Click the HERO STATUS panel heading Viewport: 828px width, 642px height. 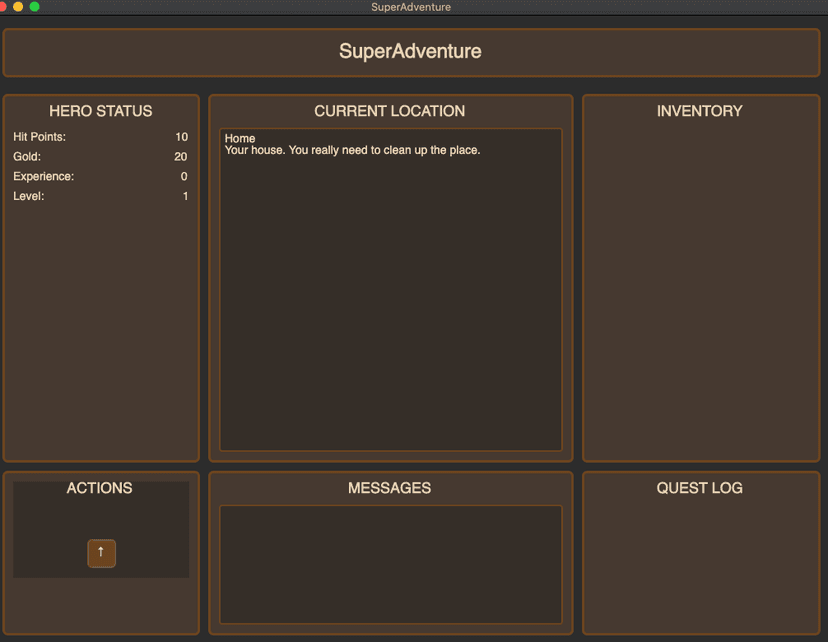pos(100,111)
